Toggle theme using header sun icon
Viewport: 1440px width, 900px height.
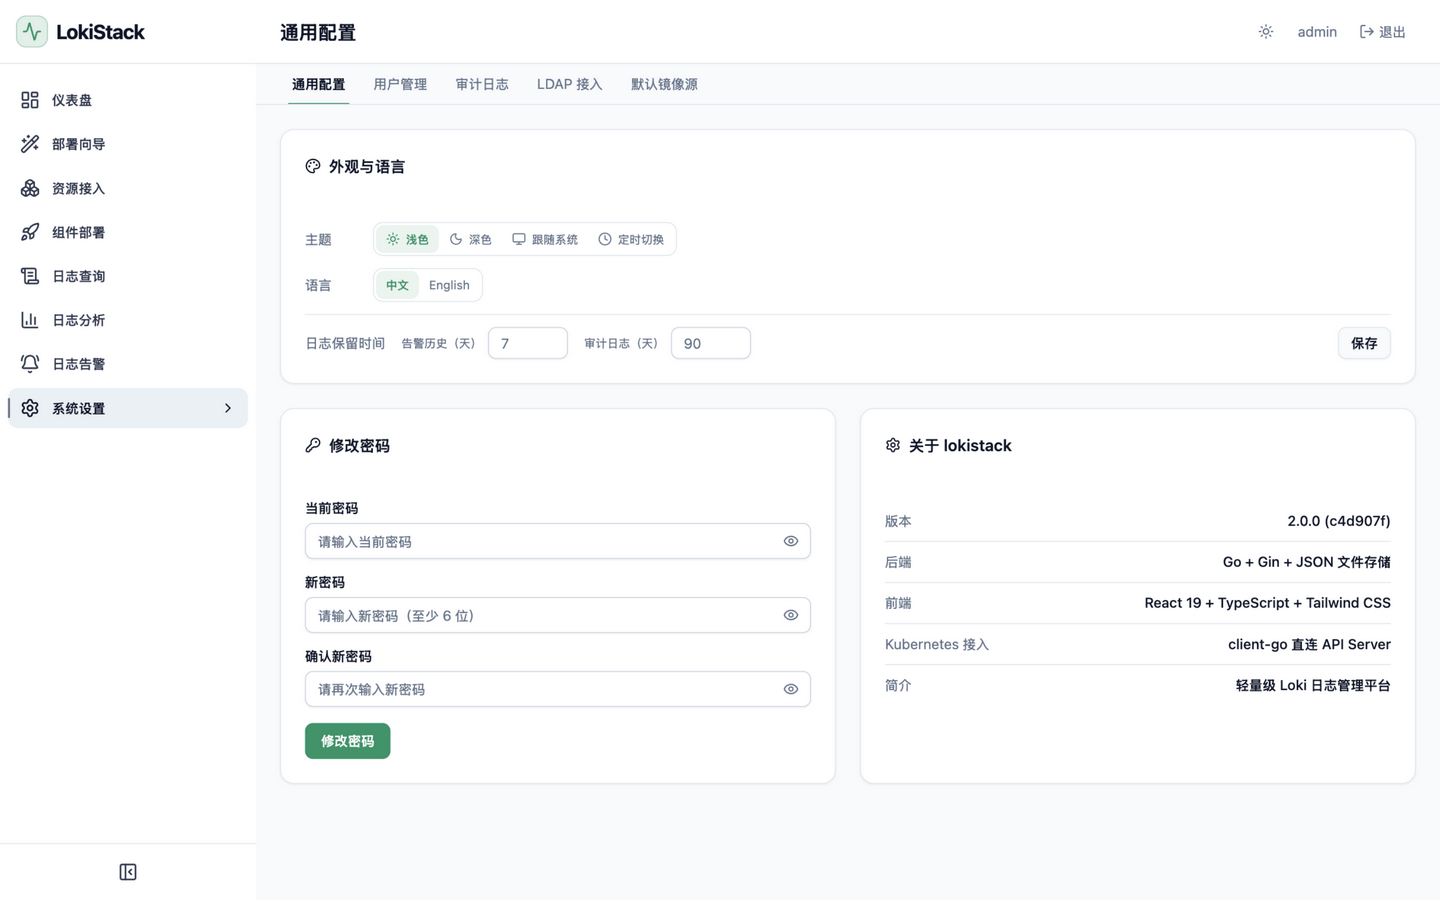1266,32
